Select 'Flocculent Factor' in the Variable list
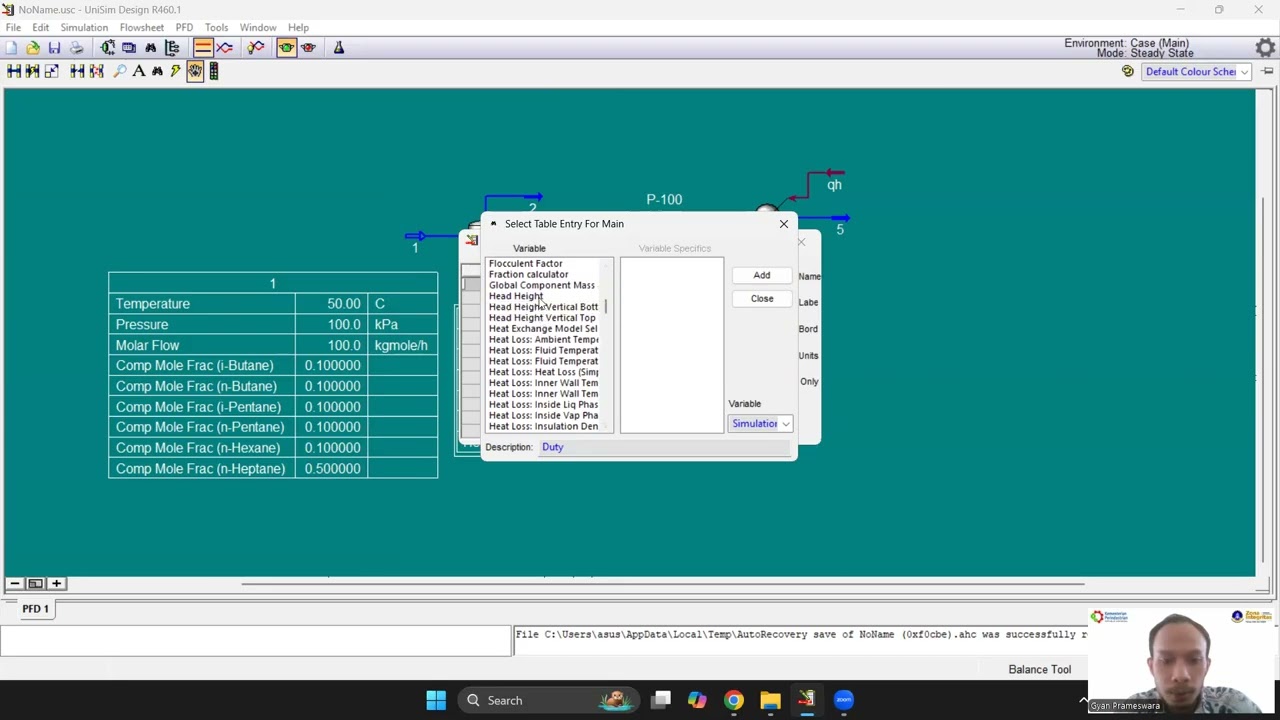The image size is (1280, 720). point(526,264)
